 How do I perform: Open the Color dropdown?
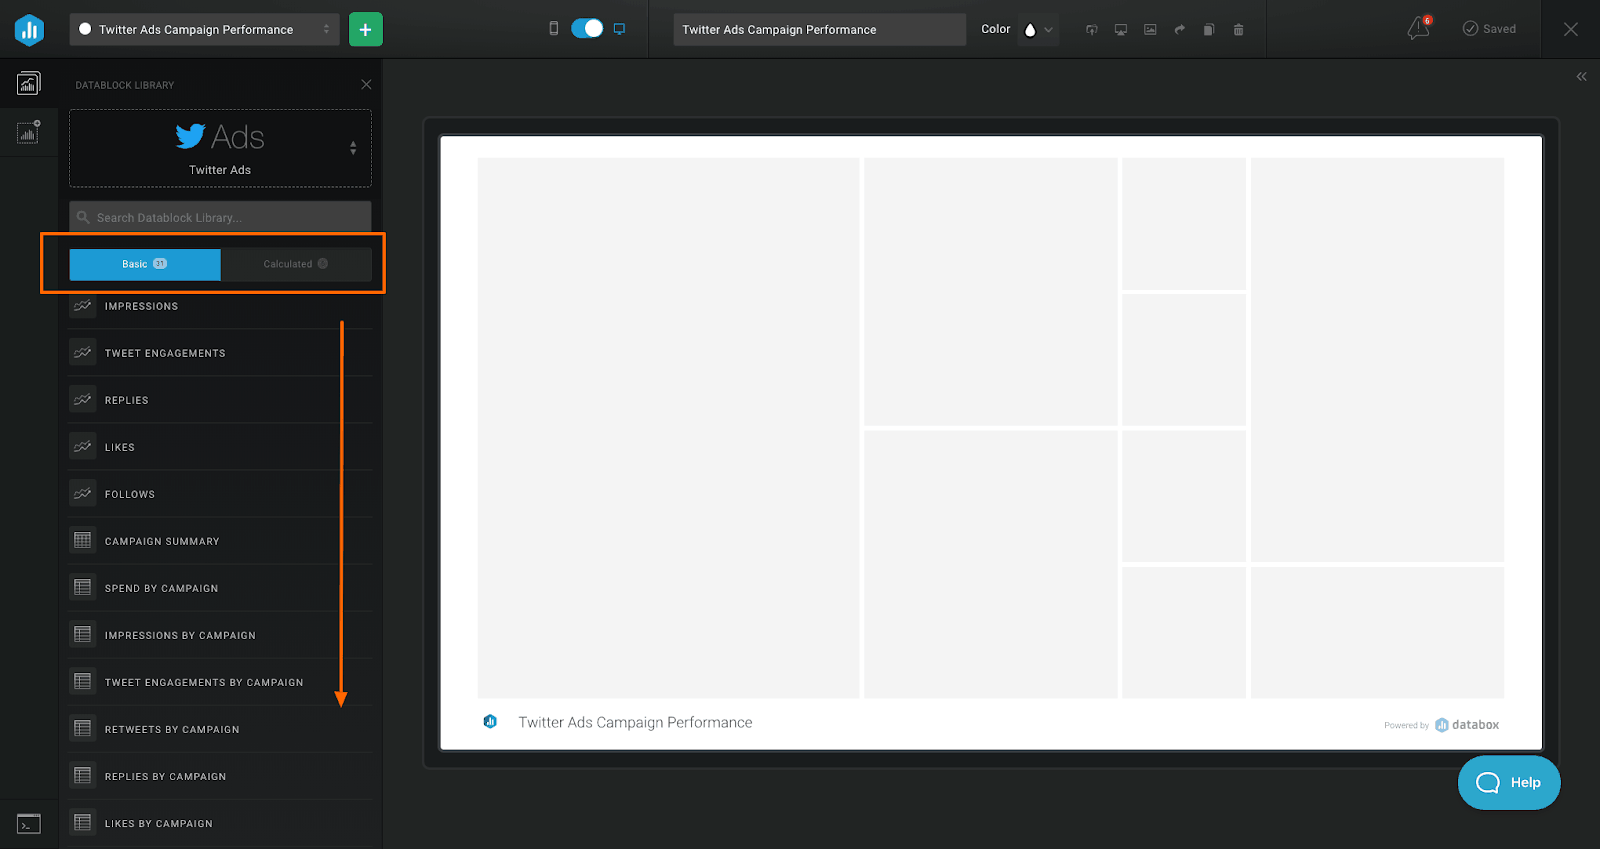[x=1039, y=30]
